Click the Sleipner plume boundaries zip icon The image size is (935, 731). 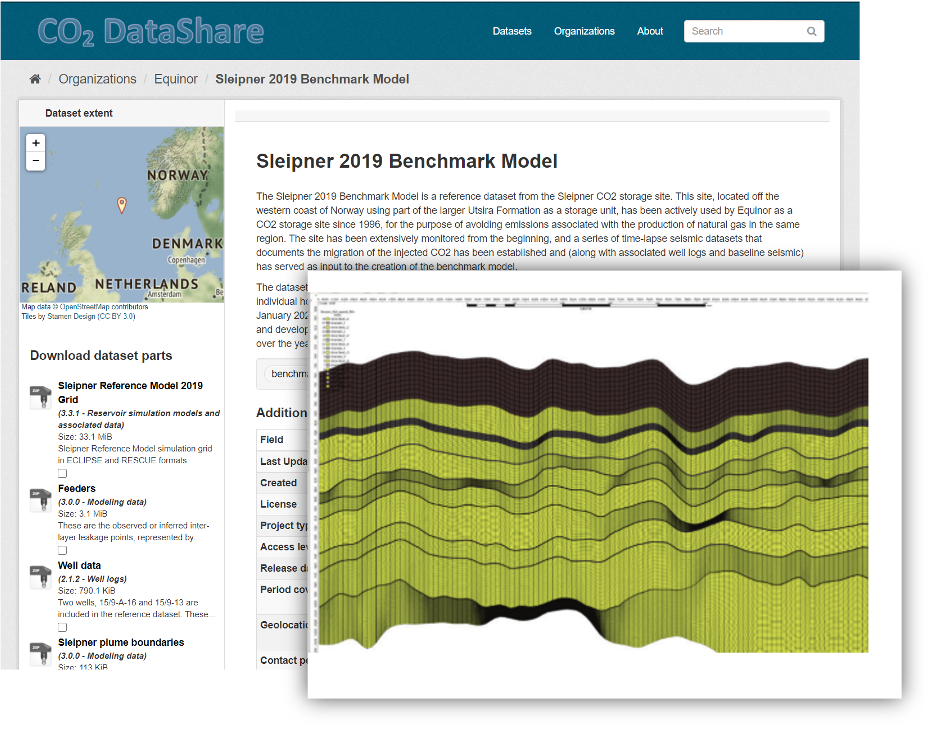pos(40,652)
